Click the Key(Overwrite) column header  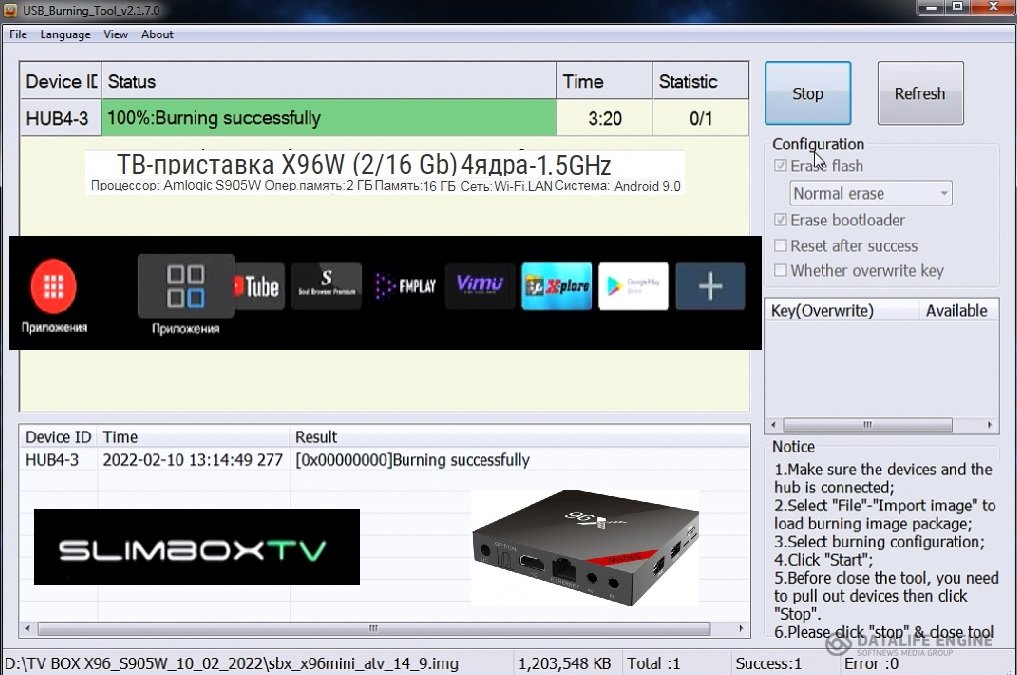(842, 311)
